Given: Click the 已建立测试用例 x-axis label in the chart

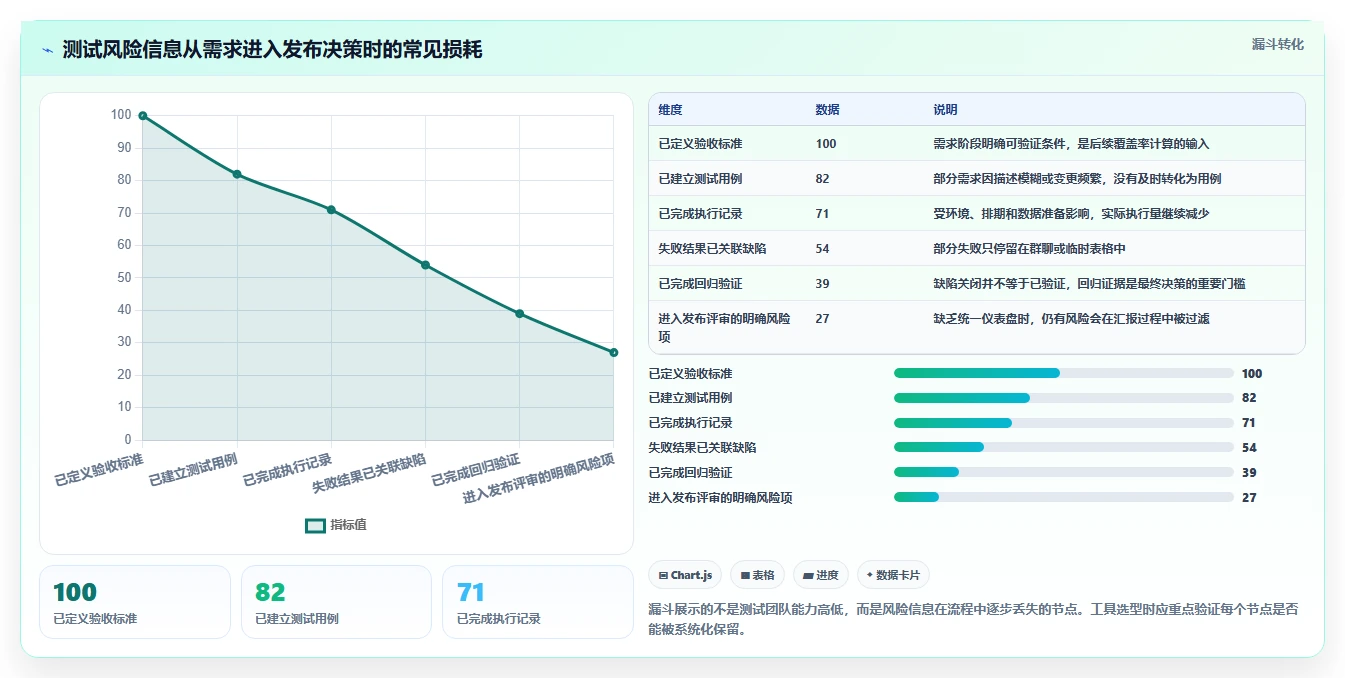Looking at the screenshot, I should pyautogui.click(x=193, y=469).
